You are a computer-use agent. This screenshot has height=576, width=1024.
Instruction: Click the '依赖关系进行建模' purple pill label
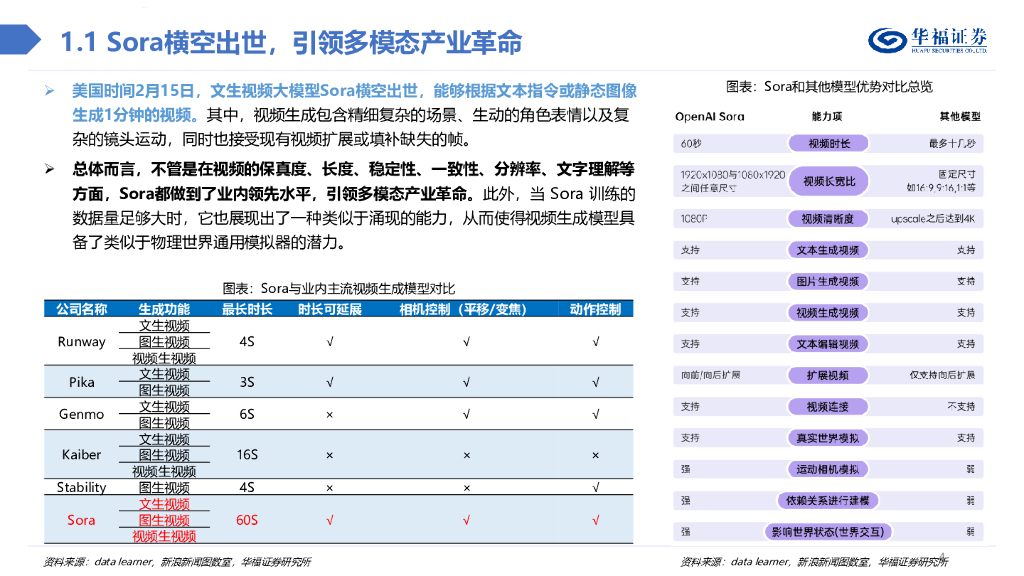coord(828,501)
